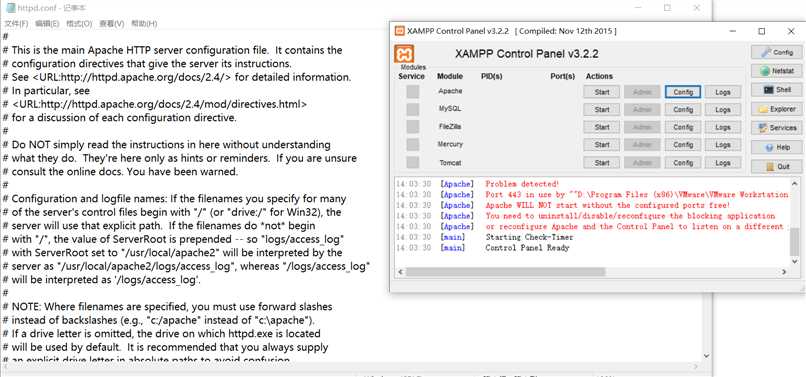Click the Tomcat module label
This screenshot has width=806, height=377.
(x=450, y=163)
